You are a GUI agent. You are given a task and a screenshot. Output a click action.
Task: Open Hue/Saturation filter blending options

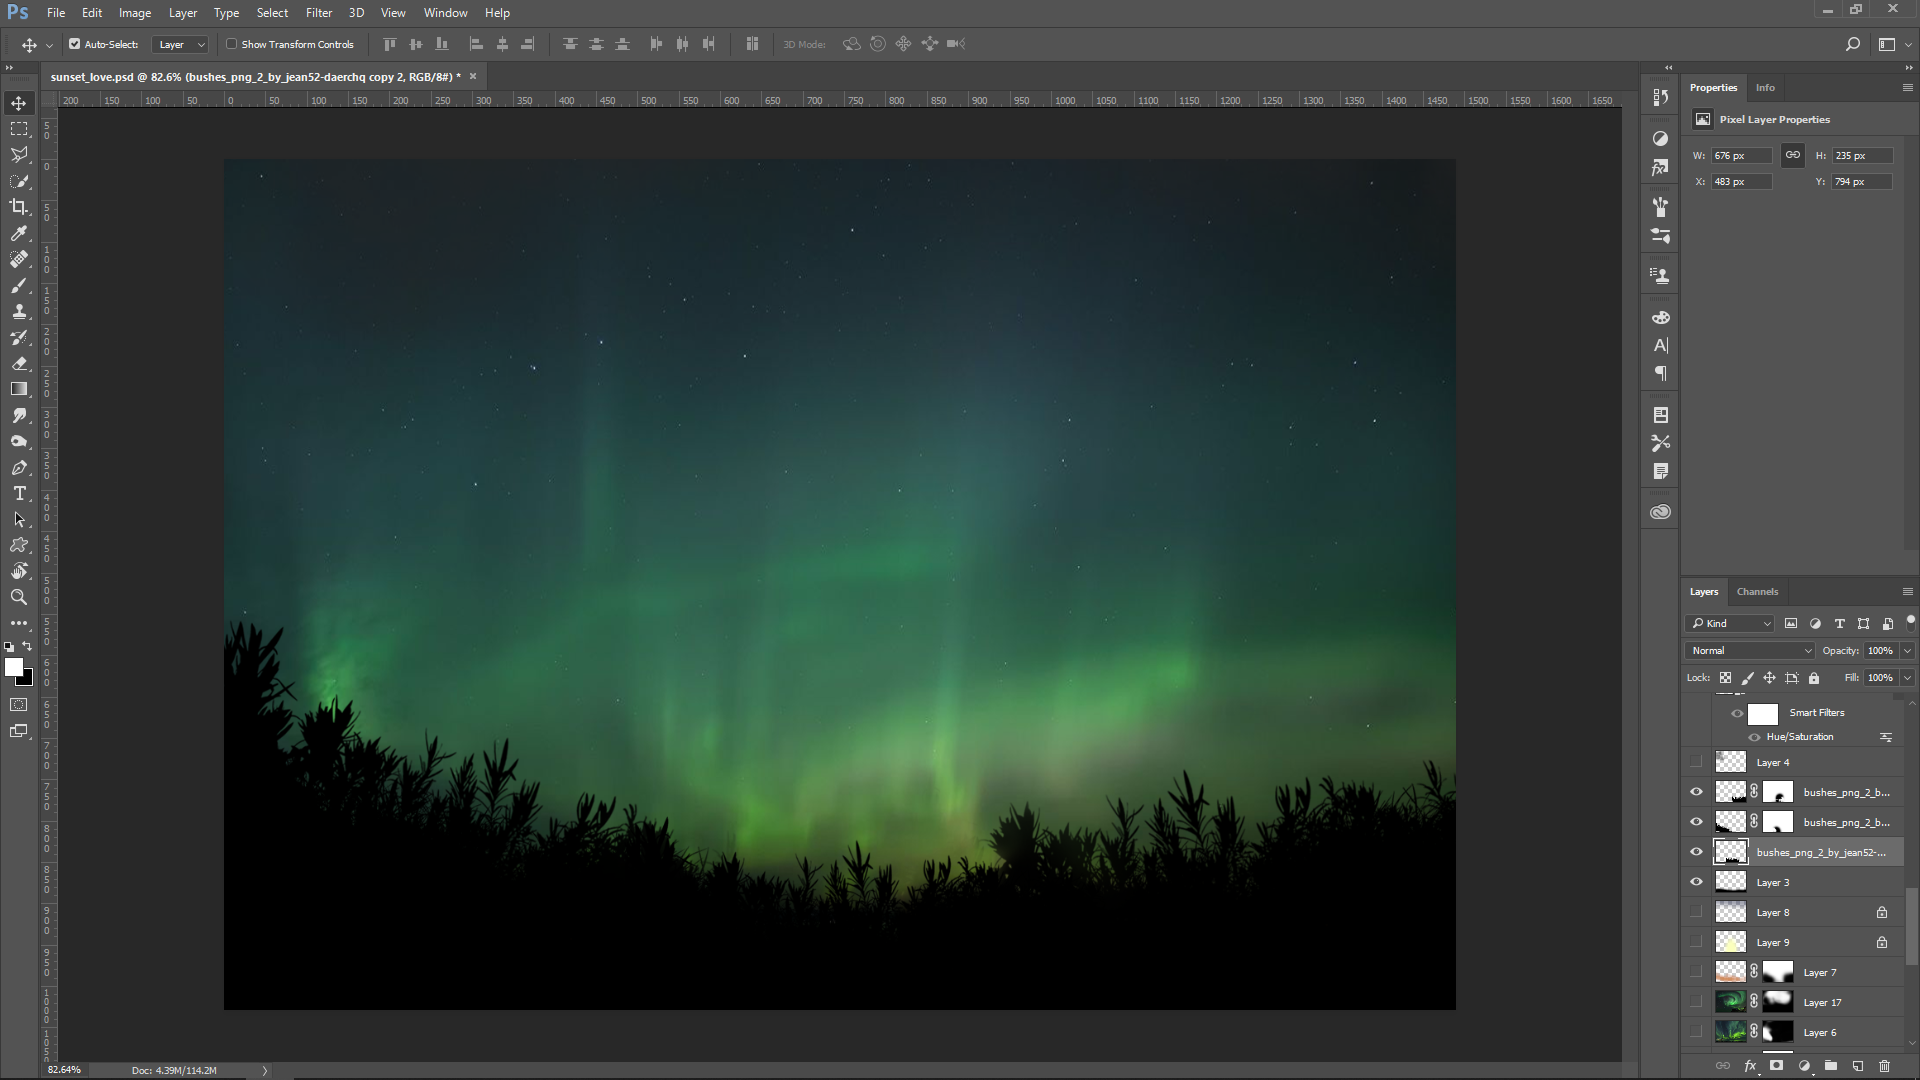[1886, 737]
